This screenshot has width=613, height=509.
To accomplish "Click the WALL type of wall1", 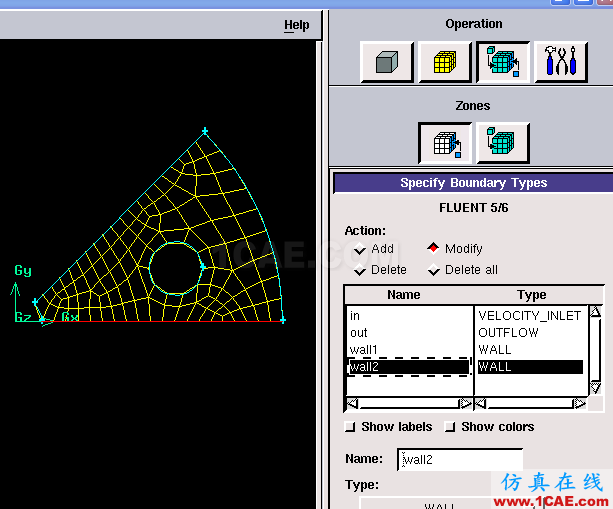I will [x=495, y=349].
